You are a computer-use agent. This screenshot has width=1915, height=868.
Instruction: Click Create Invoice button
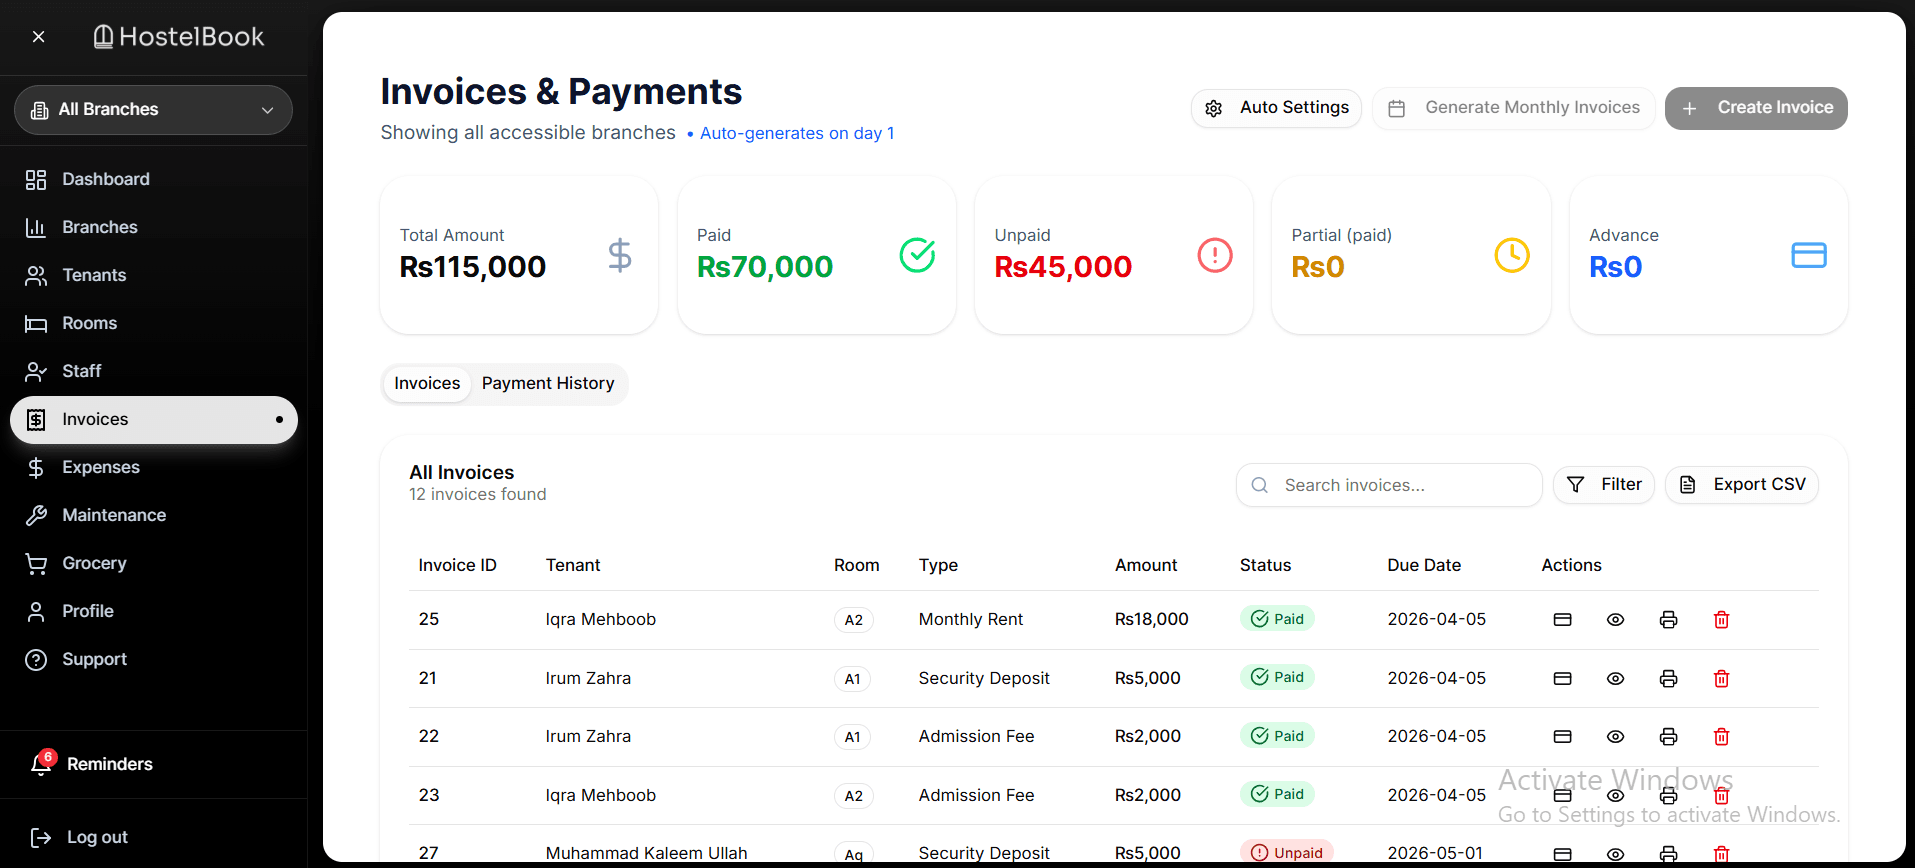pos(1756,108)
